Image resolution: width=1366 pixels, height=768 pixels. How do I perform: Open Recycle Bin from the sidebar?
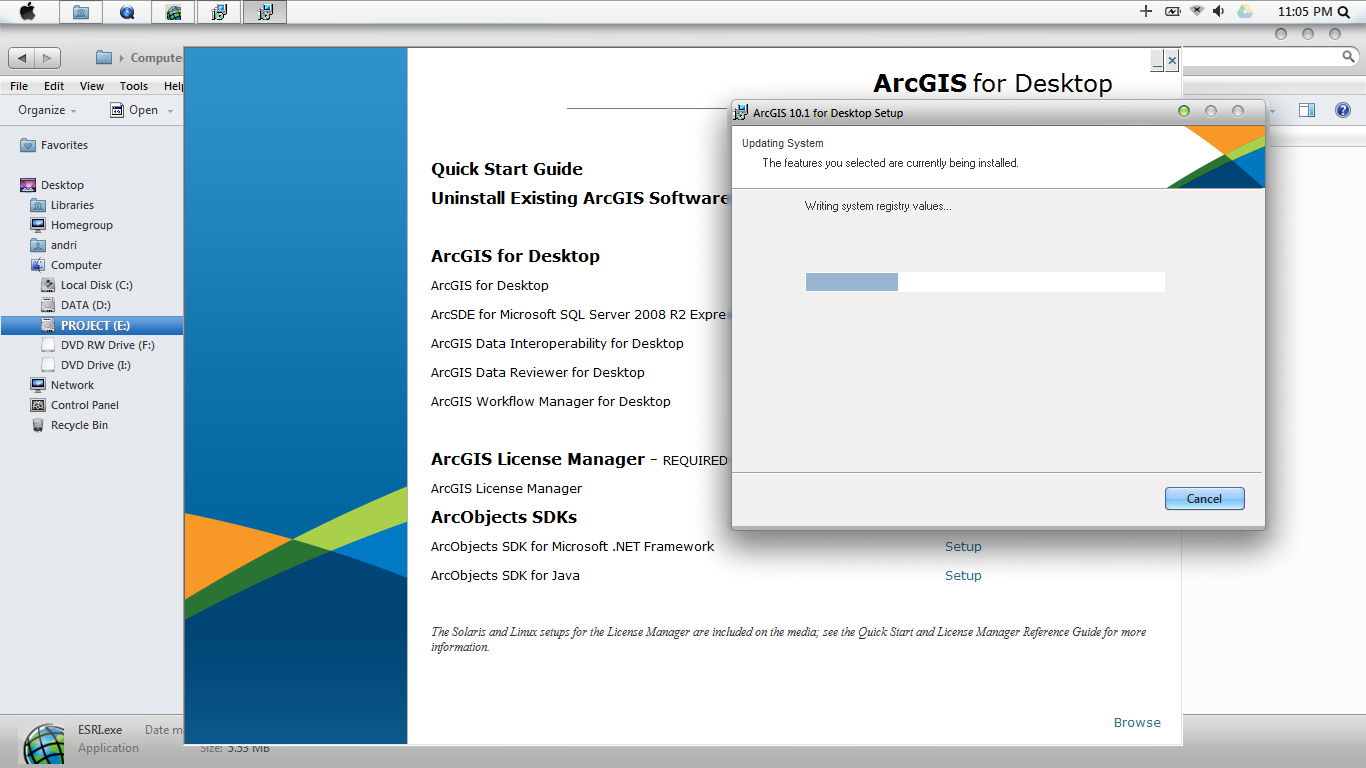pyautogui.click(x=79, y=425)
